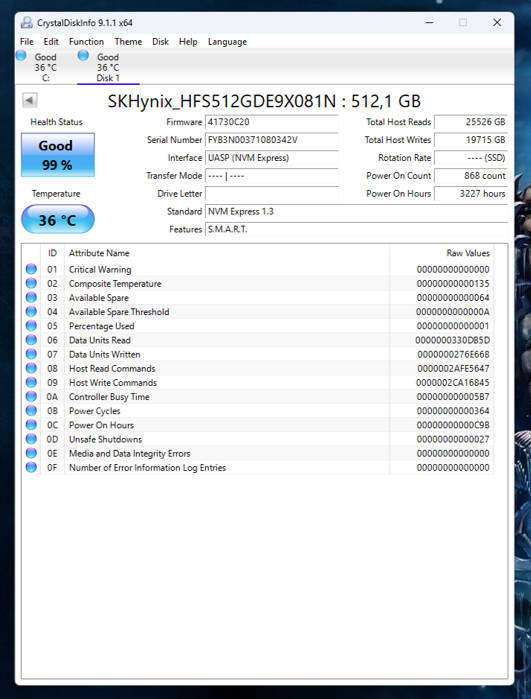Click the status orb for Unsafe Shutdowns
The width and height of the screenshot is (531, 699).
point(31,439)
